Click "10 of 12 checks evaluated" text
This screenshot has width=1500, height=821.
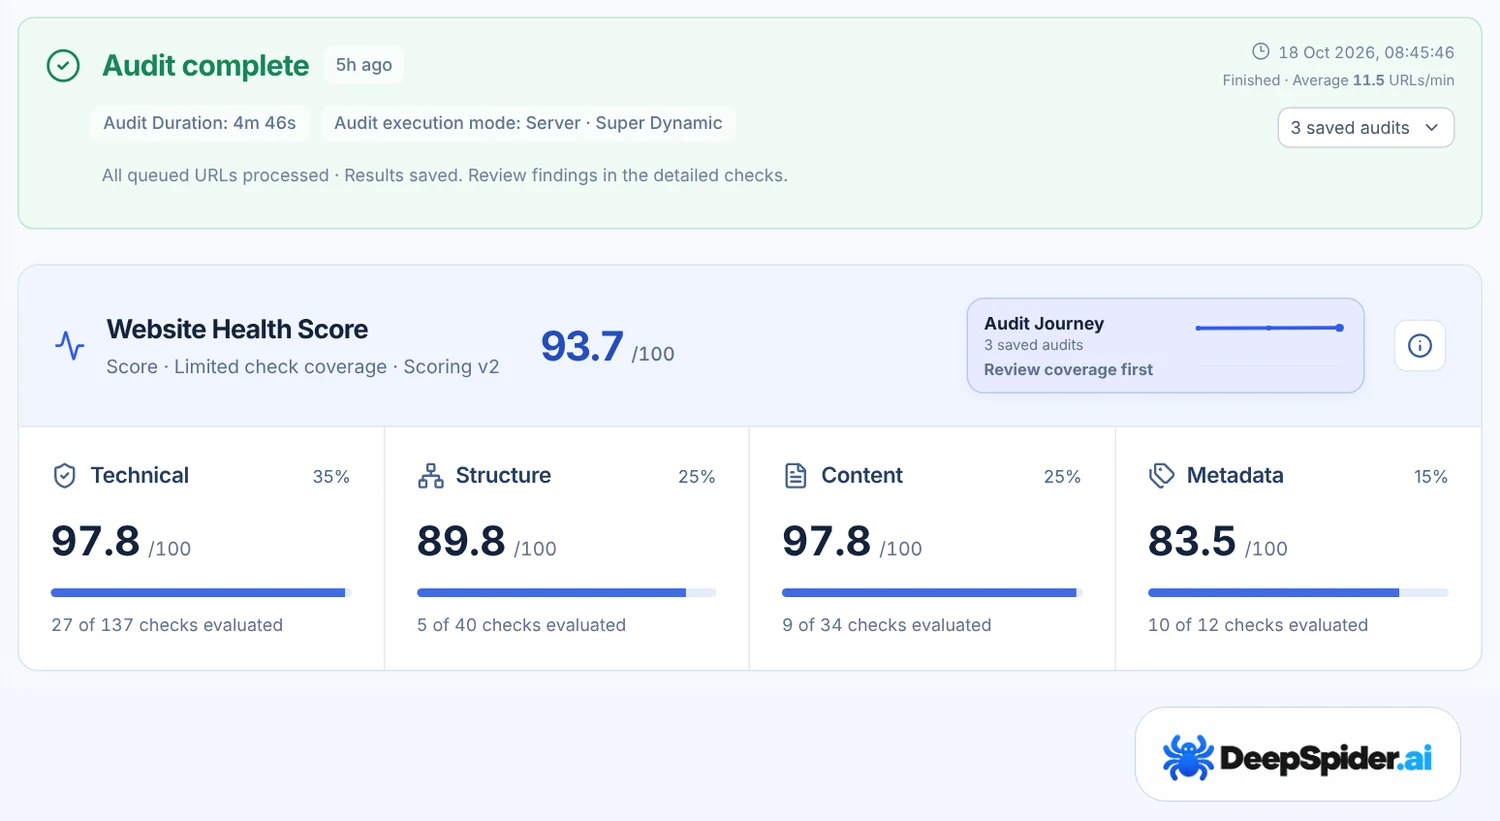tap(1258, 625)
